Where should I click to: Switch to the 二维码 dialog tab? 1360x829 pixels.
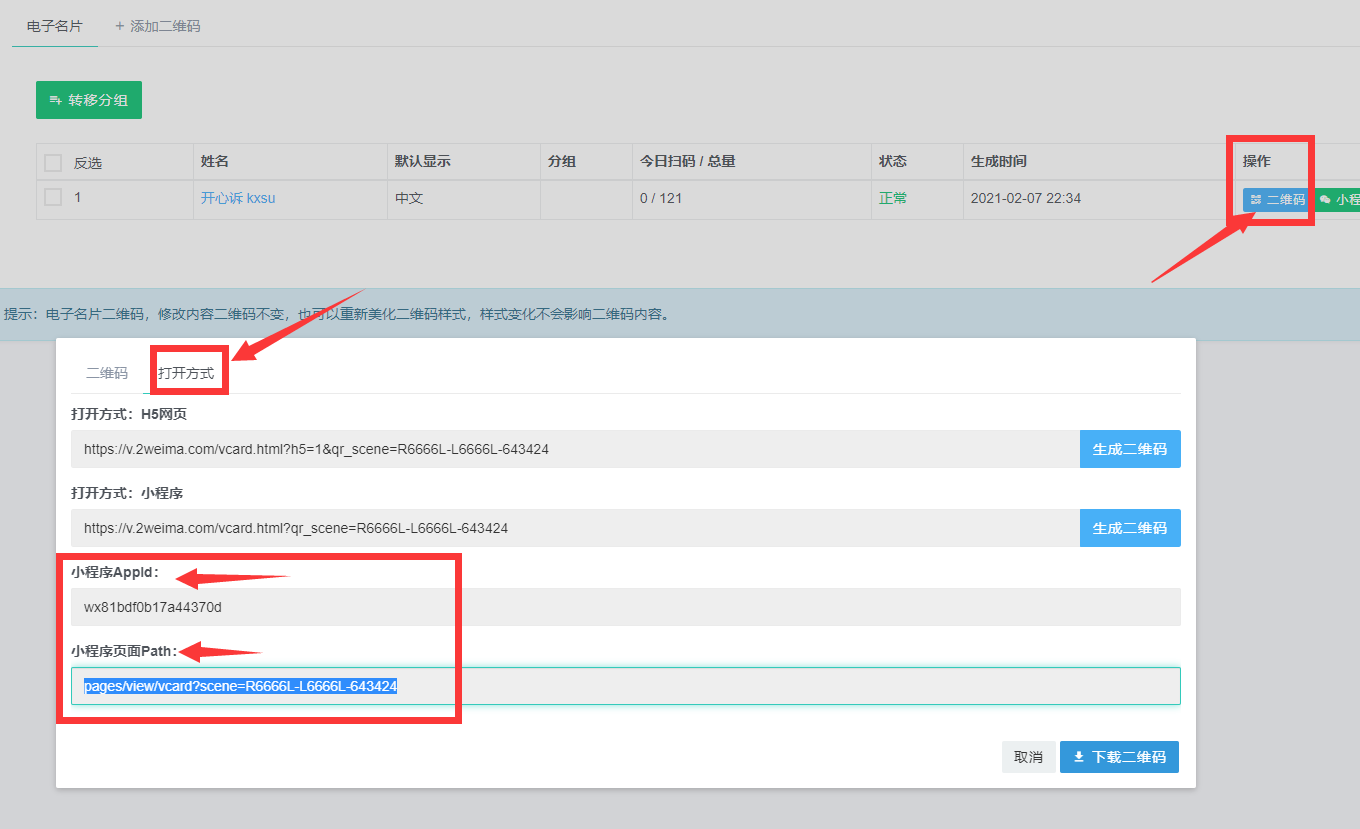[x=107, y=373]
